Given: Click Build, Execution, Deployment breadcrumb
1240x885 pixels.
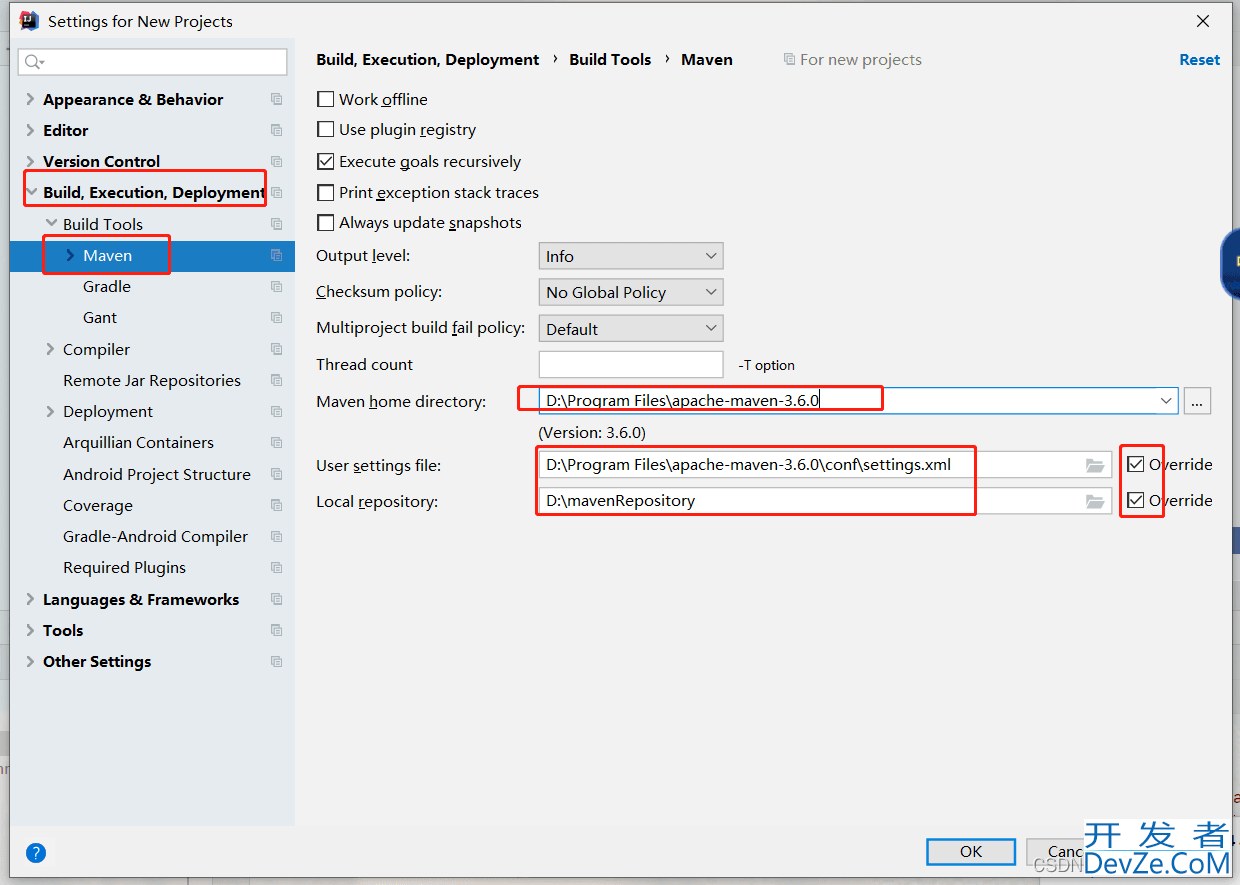Looking at the screenshot, I should coord(428,60).
